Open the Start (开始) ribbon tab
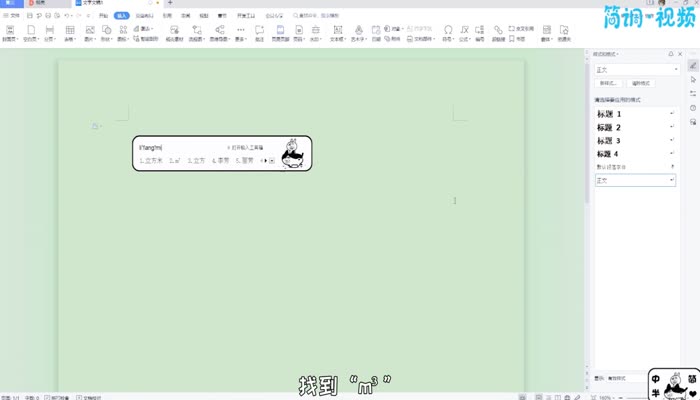This screenshot has width=700, height=400. coord(104,16)
